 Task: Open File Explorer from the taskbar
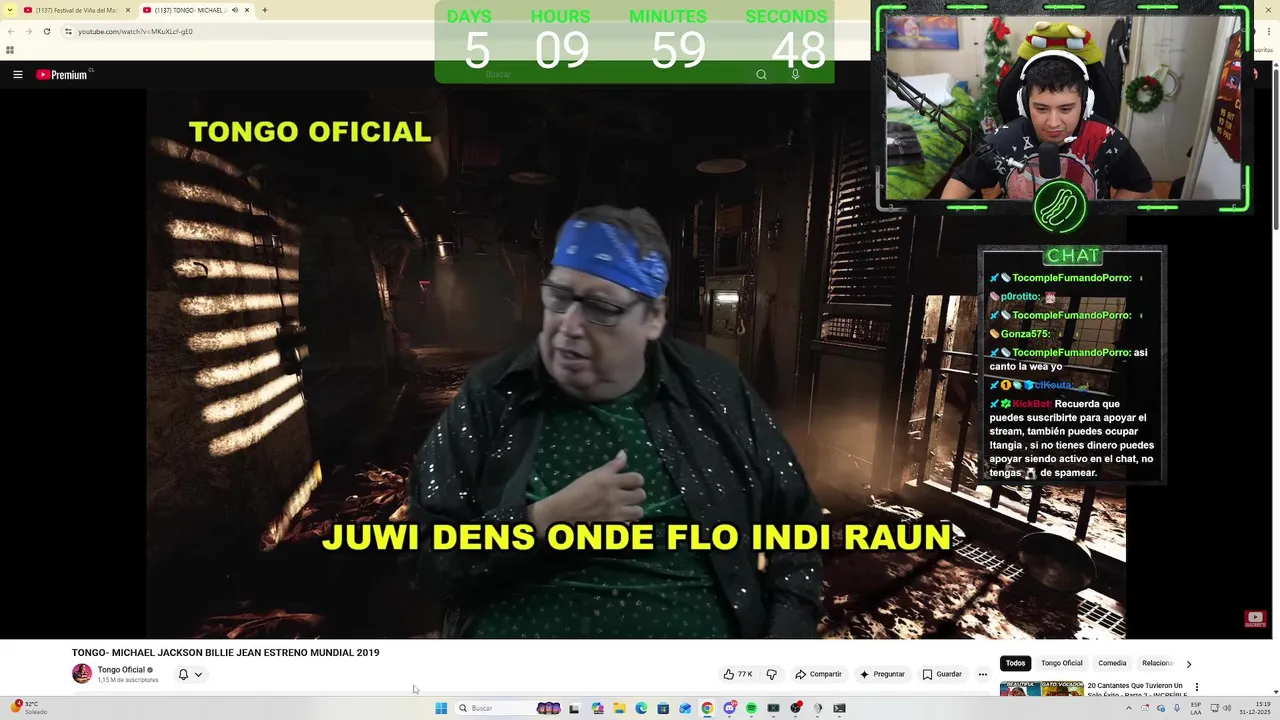[x=619, y=708]
